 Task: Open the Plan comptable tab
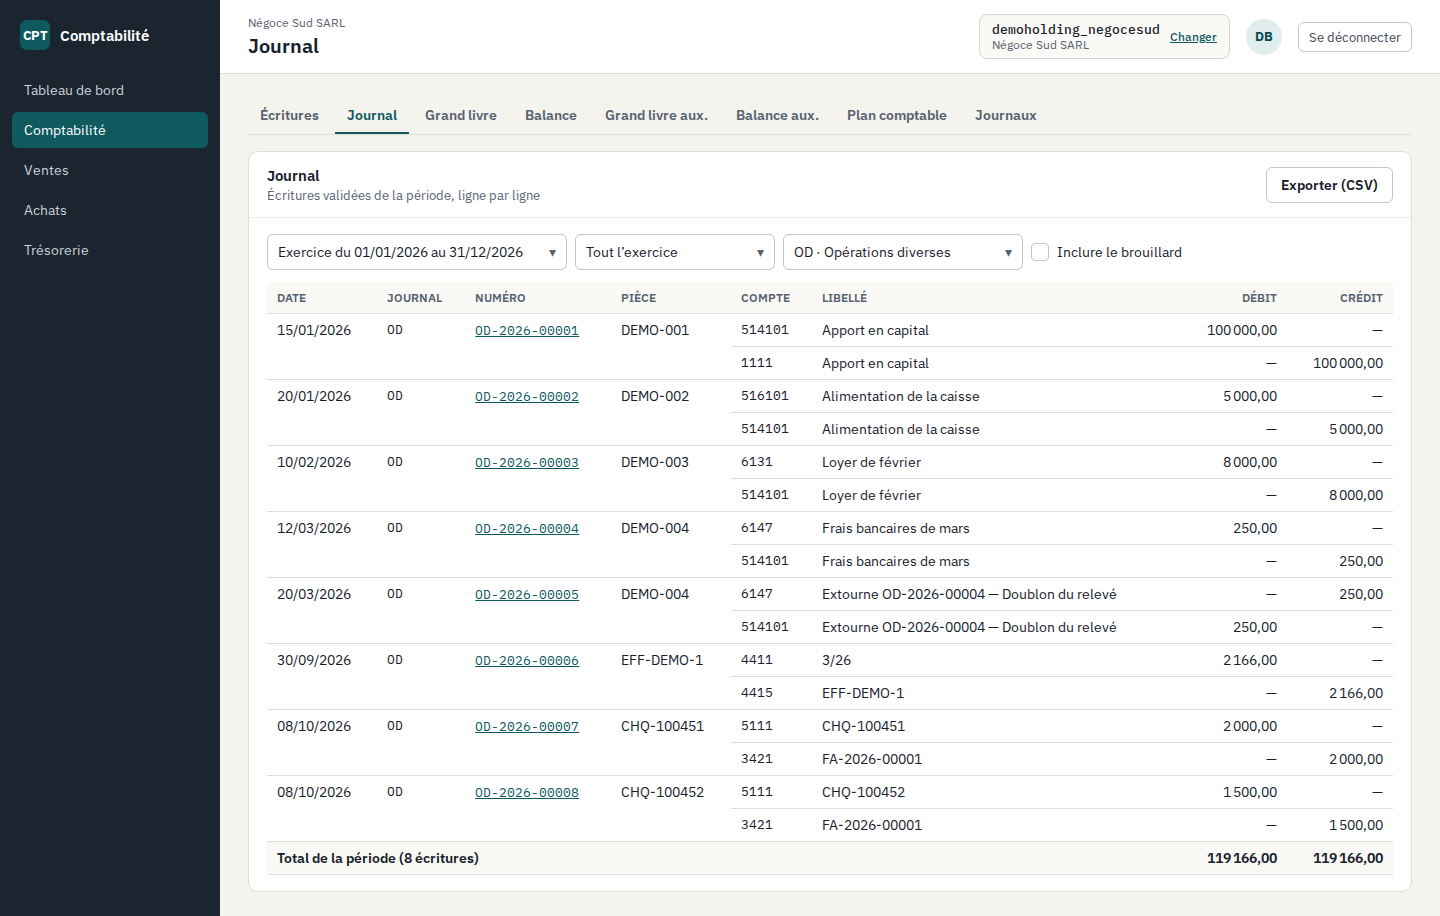[x=897, y=115]
